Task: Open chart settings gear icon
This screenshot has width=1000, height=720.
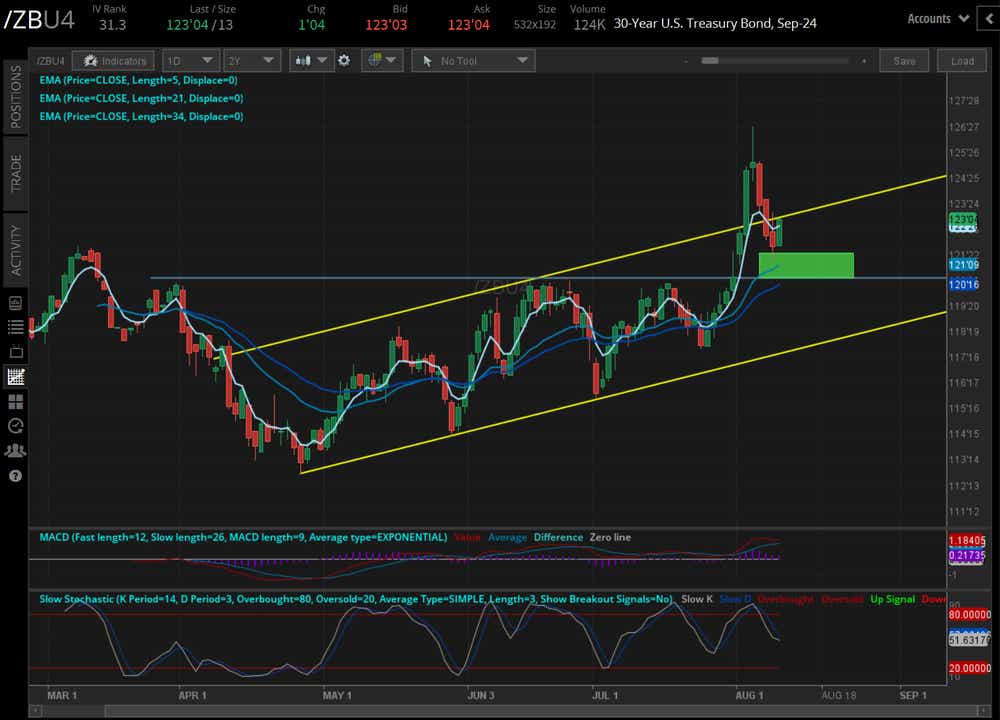Action: [x=344, y=61]
